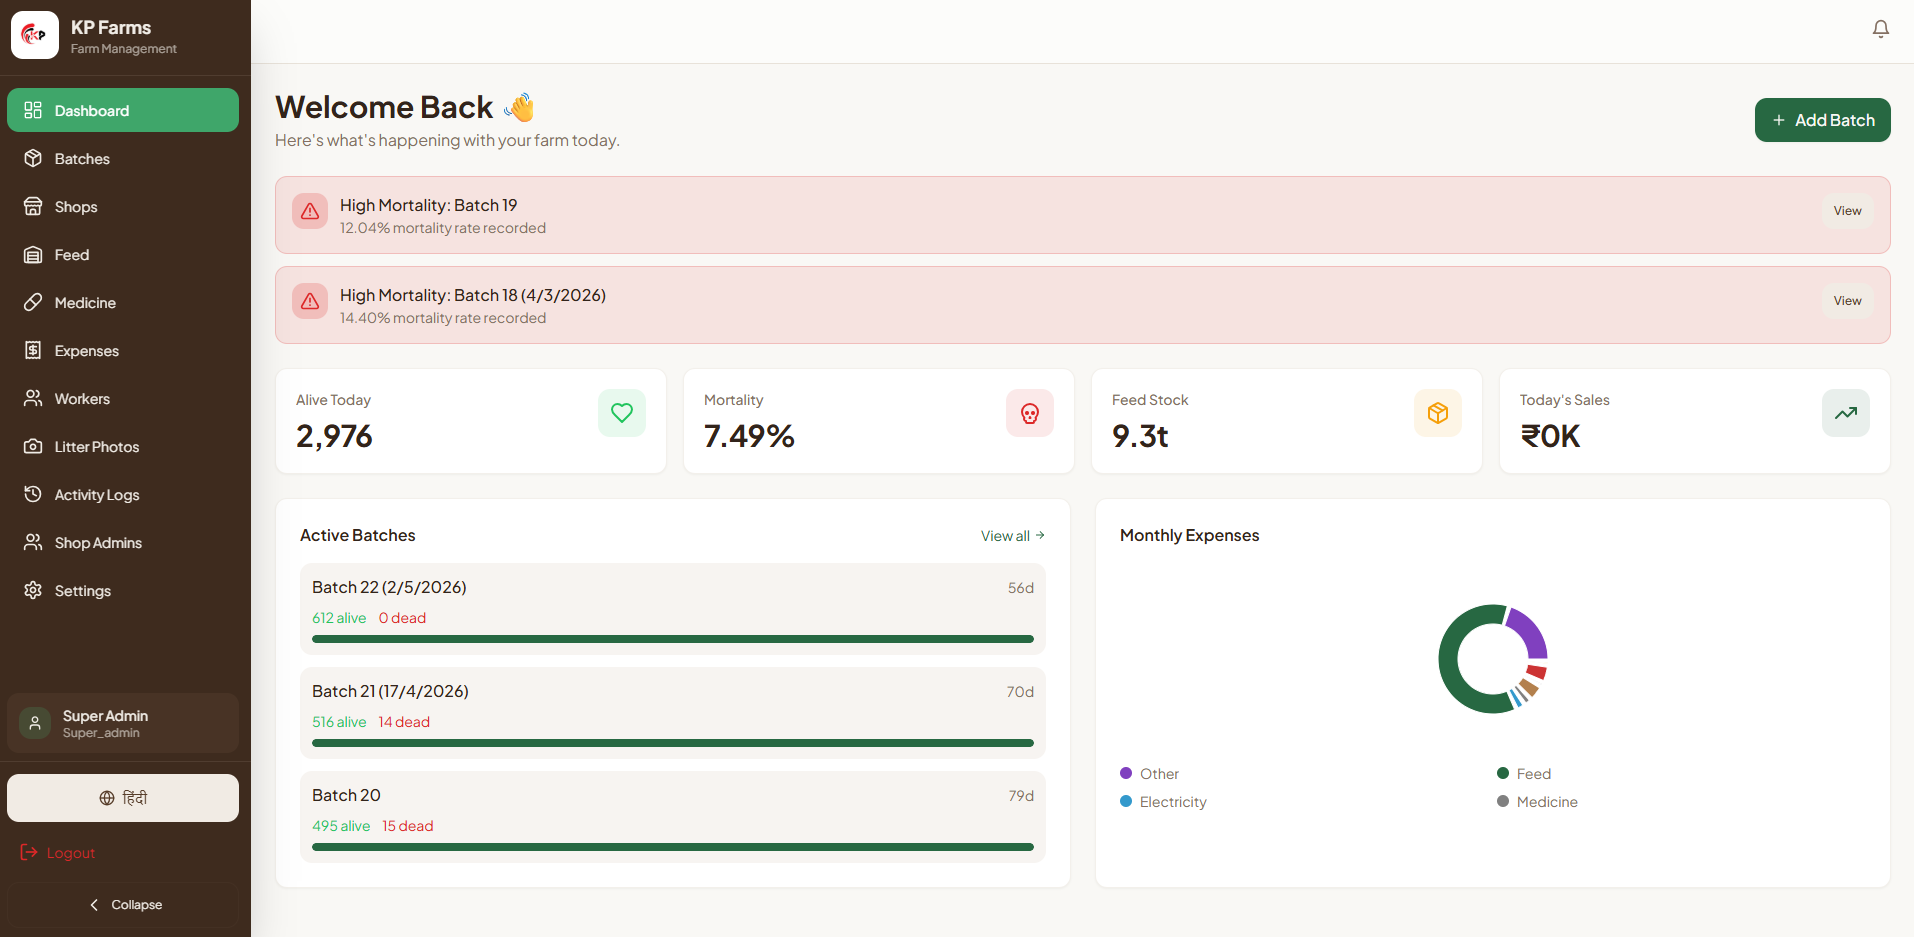Open the Shop Admins page

(x=123, y=542)
